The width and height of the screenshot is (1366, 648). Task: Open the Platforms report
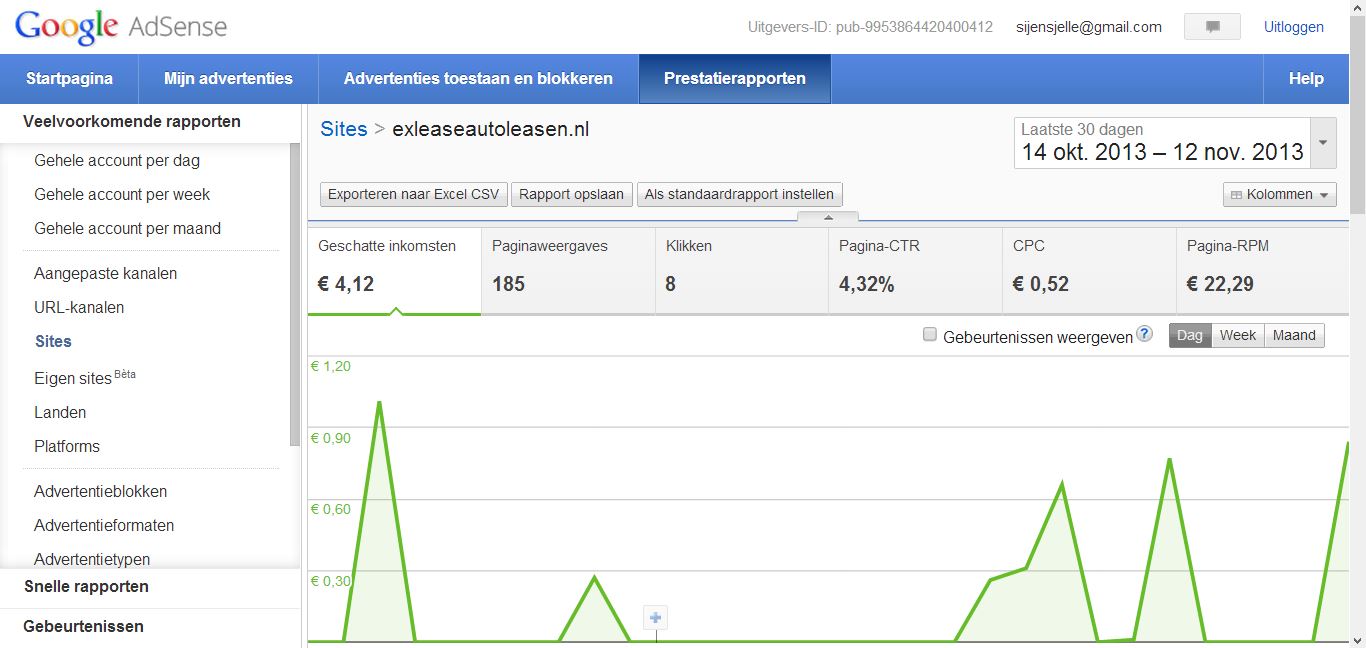click(67, 446)
